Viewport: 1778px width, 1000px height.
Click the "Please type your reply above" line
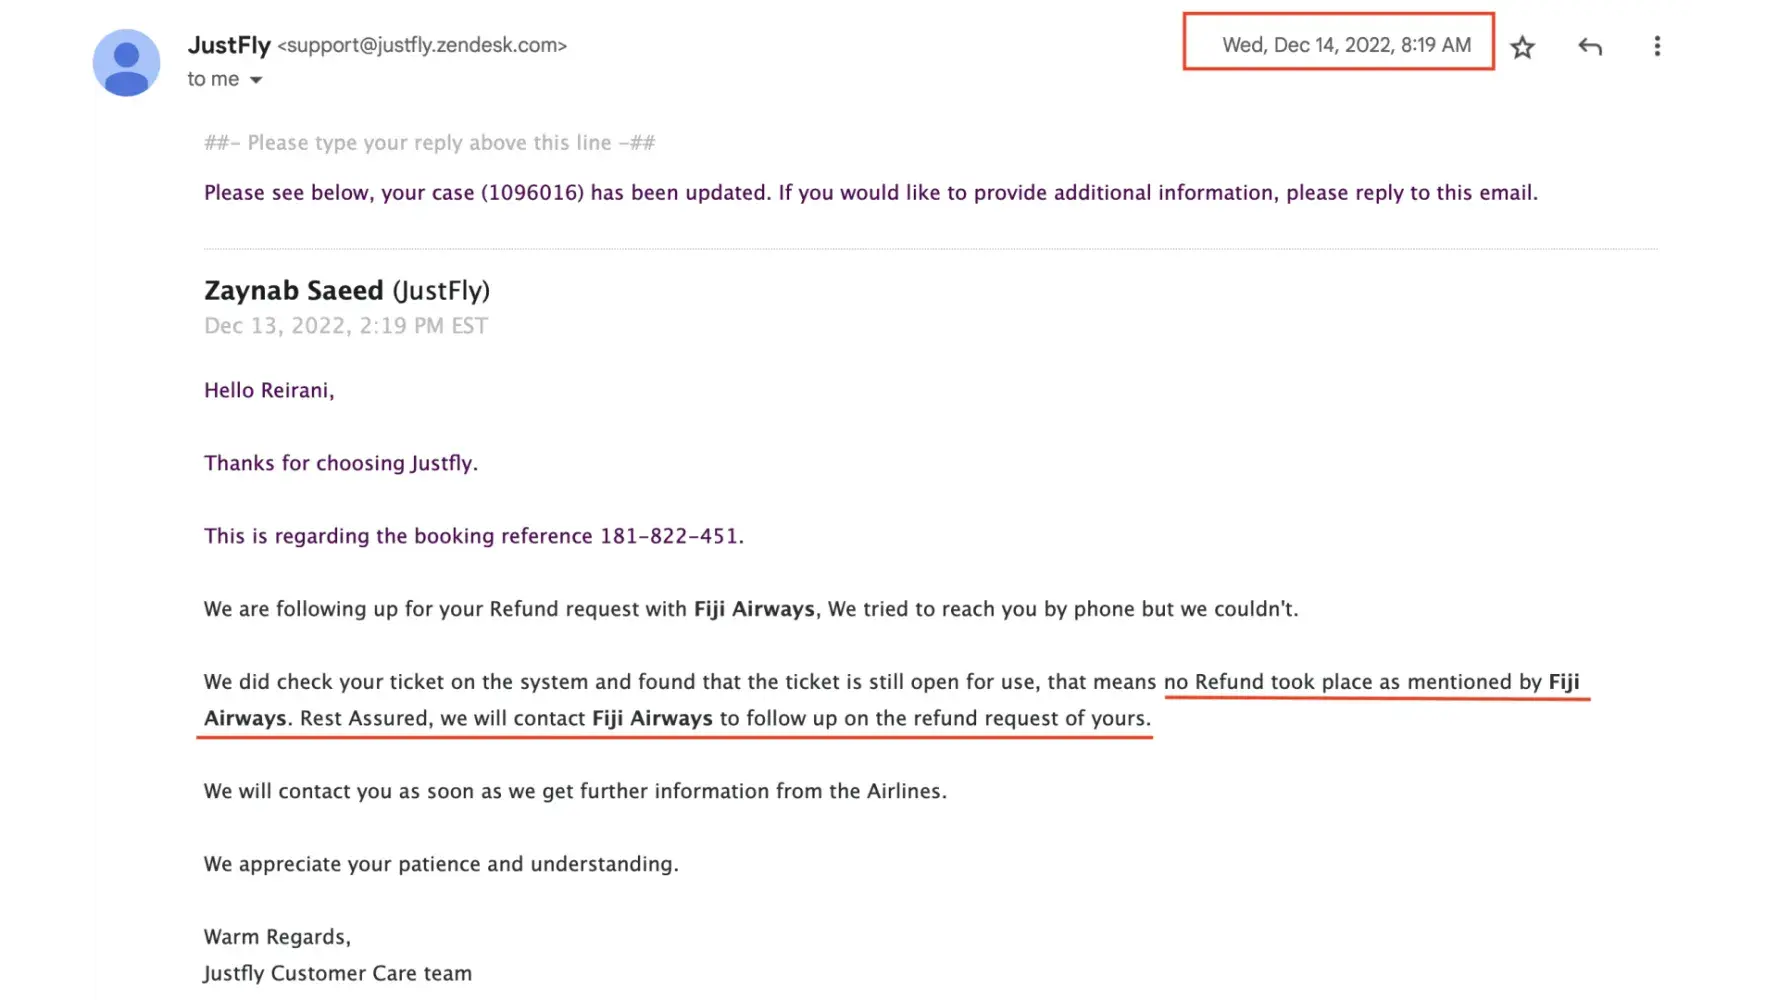(430, 143)
